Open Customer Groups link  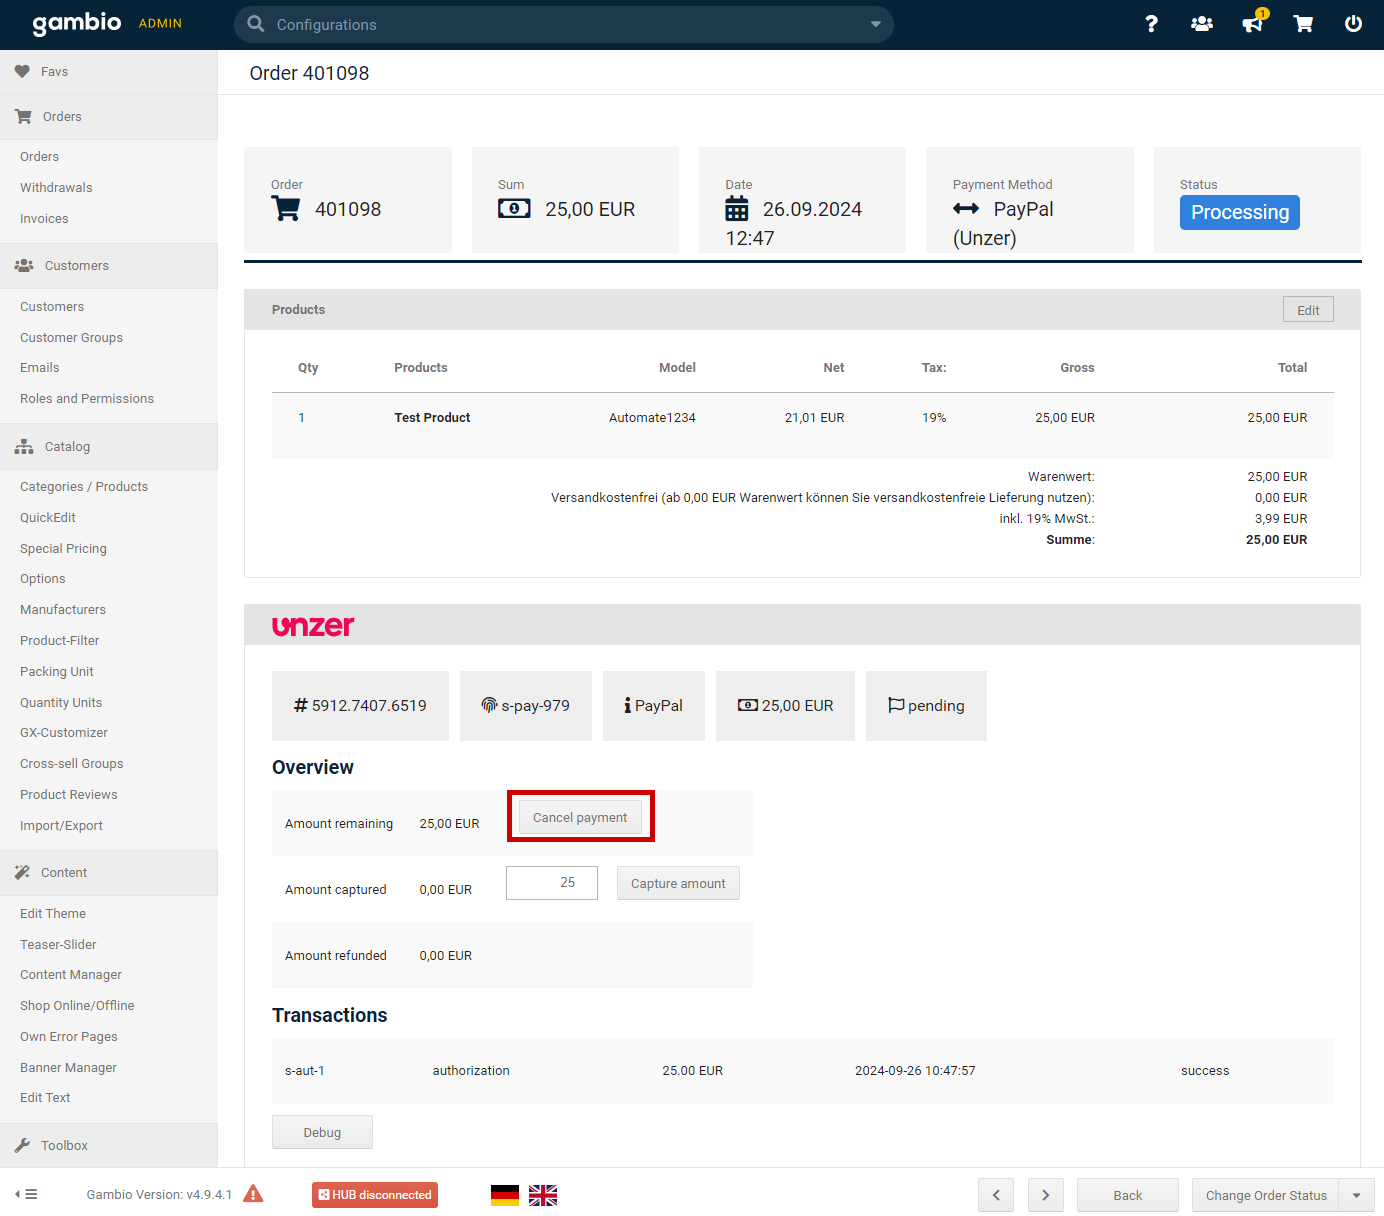[71, 338]
